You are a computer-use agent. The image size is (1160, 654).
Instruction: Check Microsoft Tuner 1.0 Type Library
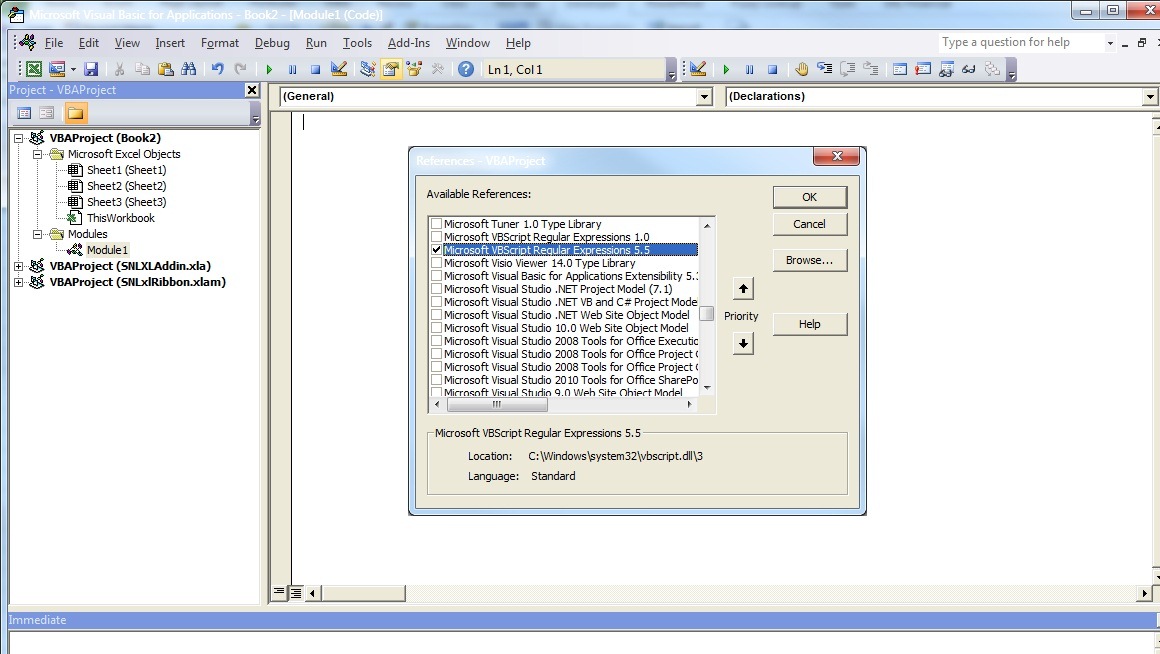tap(436, 223)
